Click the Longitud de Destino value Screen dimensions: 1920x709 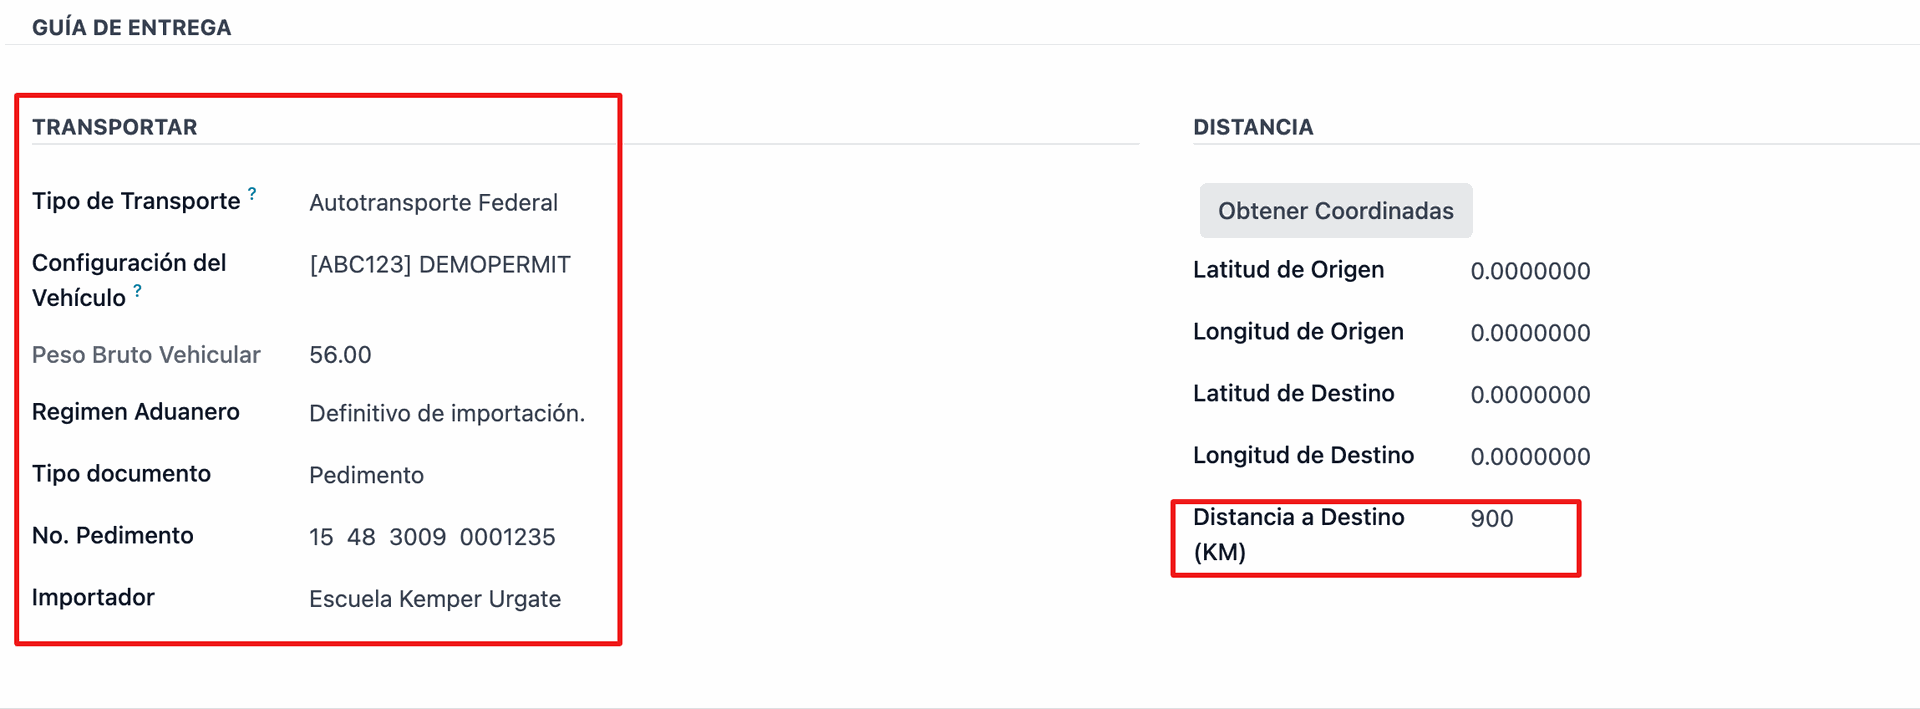click(1529, 458)
